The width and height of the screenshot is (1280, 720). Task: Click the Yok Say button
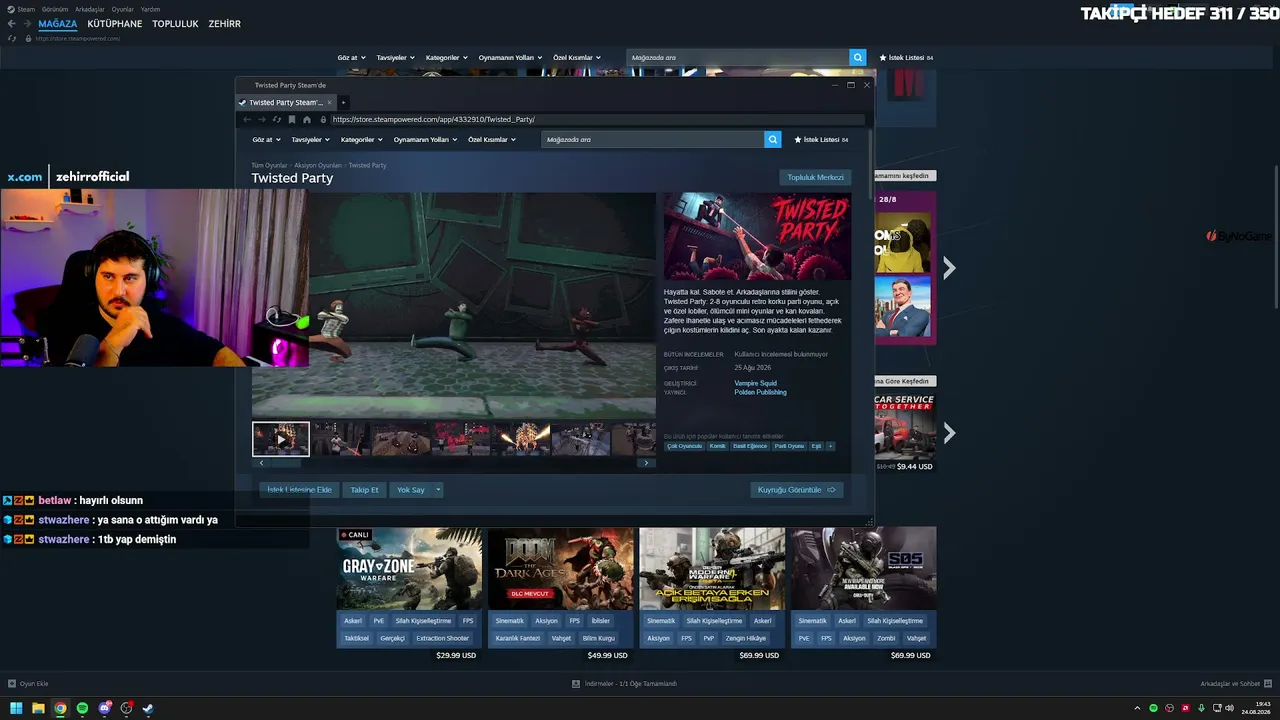[x=411, y=490]
